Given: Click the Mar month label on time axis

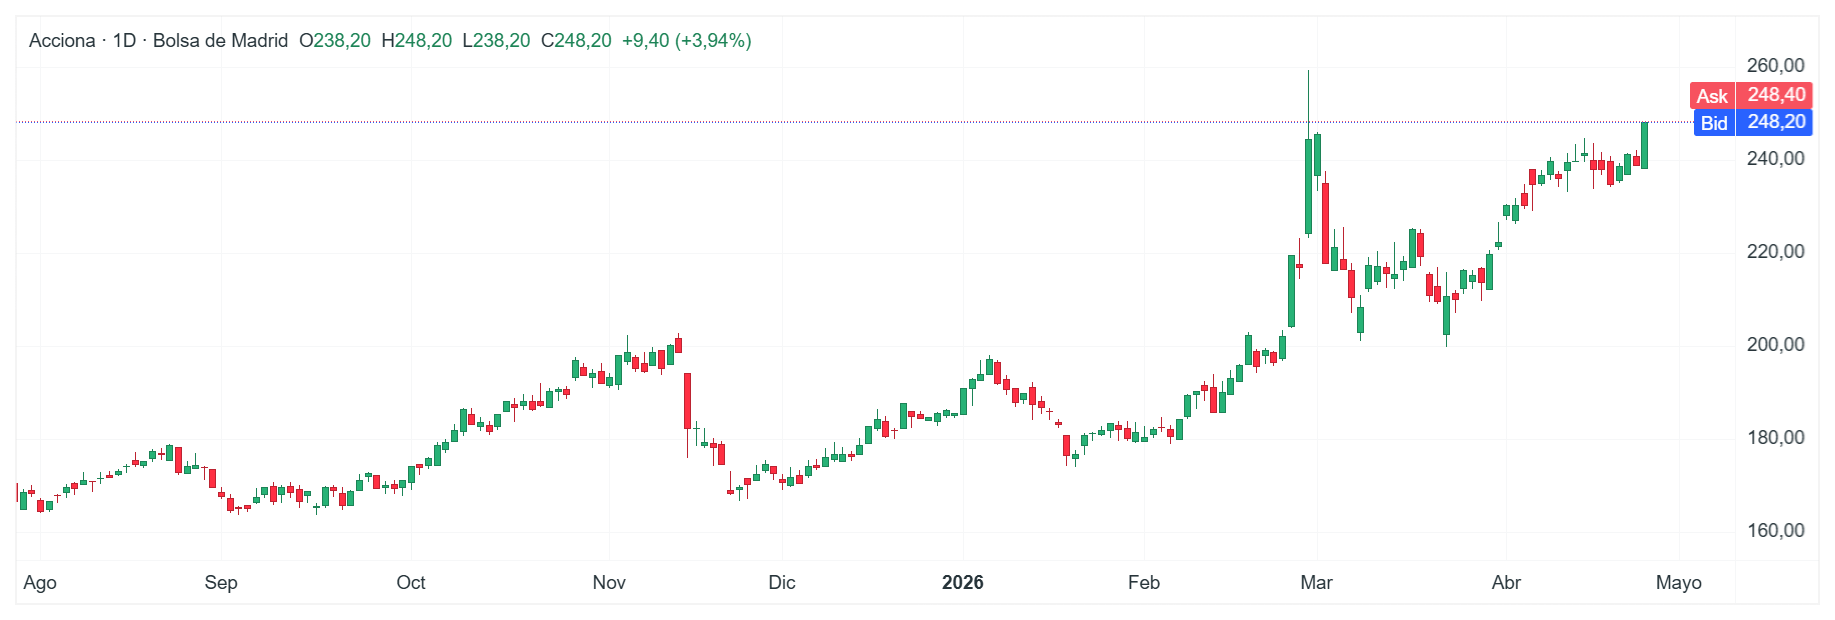Looking at the screenshot, I should (1316, 583).
